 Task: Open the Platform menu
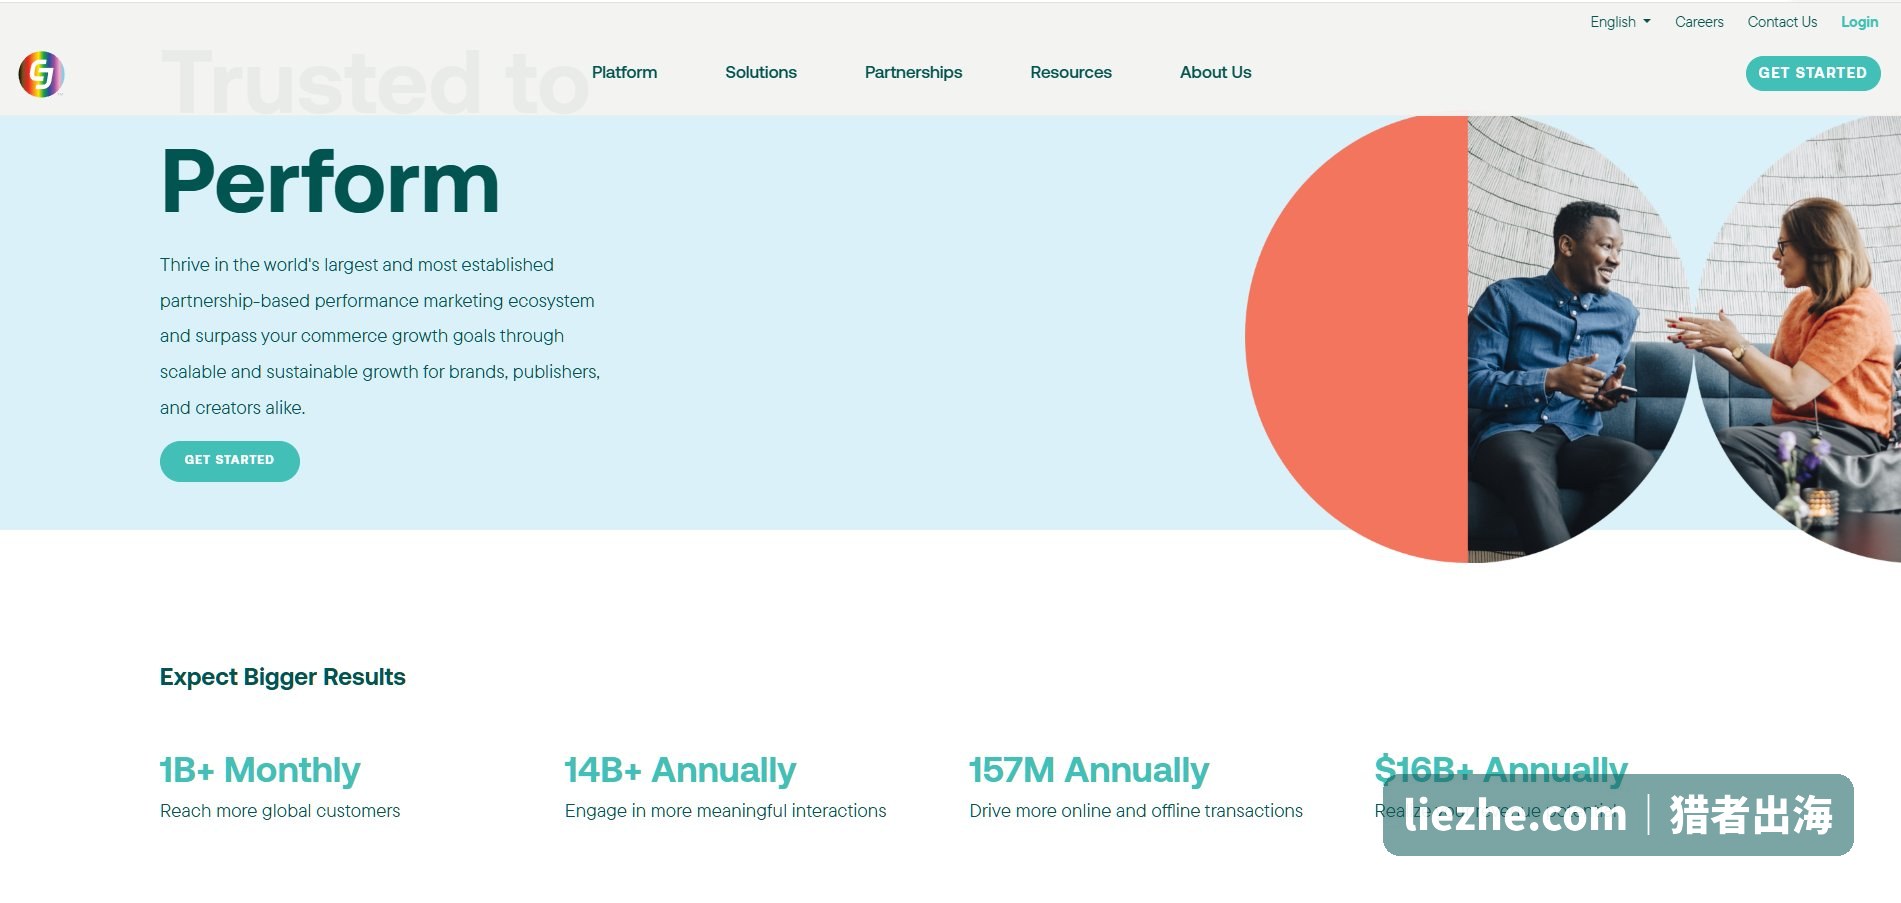click(624, 72)
